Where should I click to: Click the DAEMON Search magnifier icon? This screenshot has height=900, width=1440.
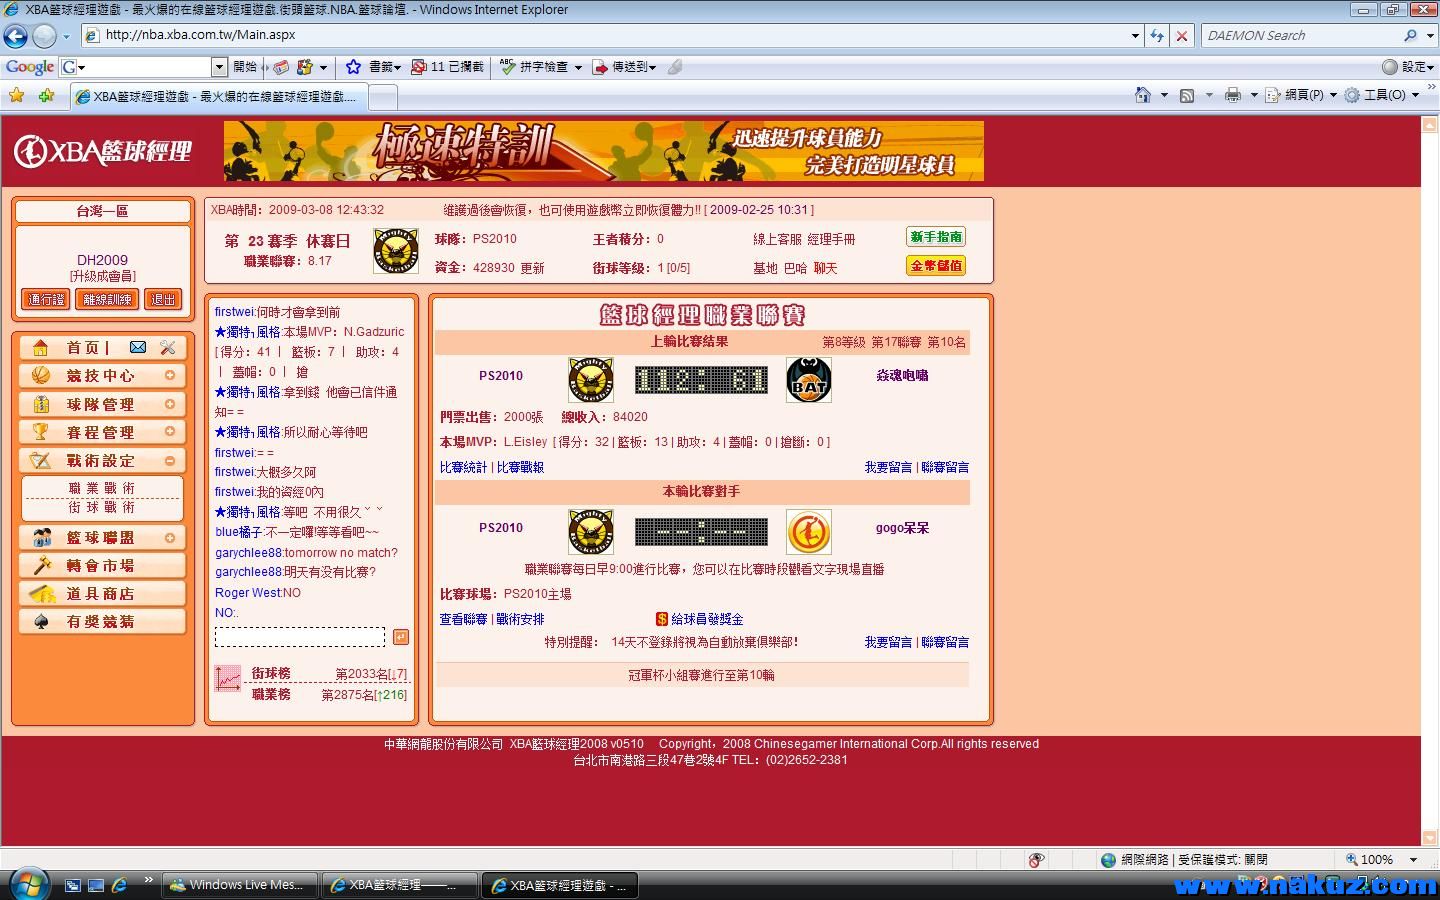[x=1410, y=35]
